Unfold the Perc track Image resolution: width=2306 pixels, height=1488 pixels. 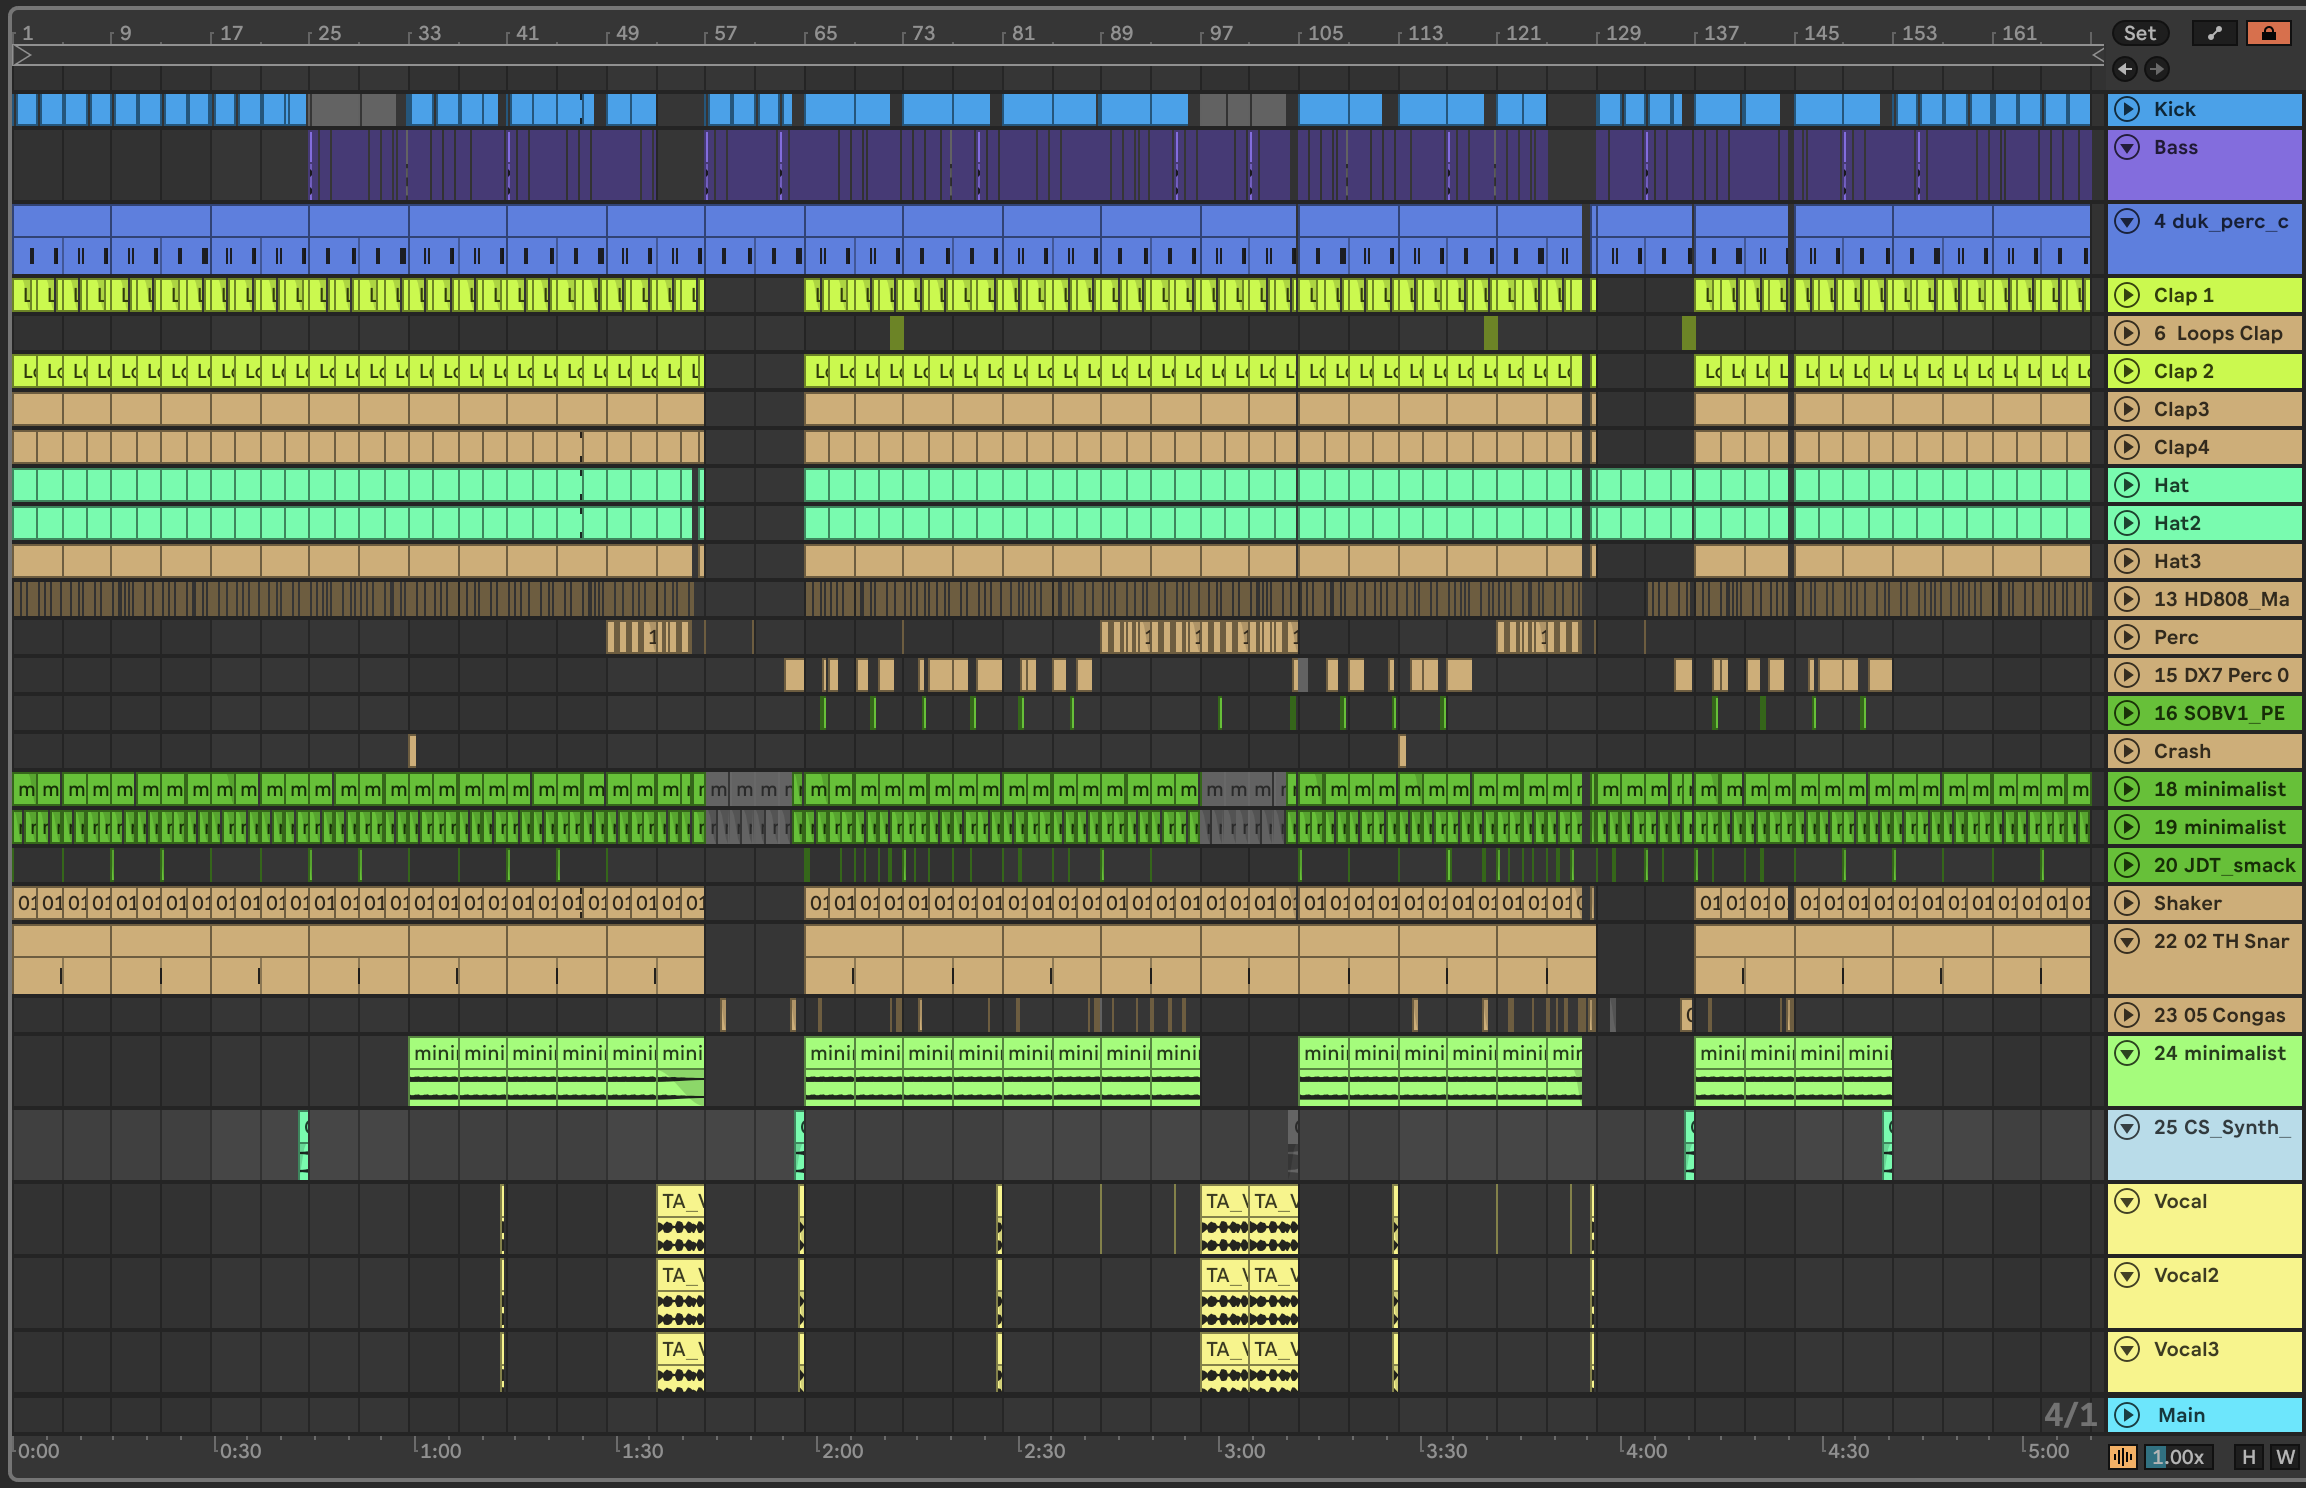tap(2127, 637)
